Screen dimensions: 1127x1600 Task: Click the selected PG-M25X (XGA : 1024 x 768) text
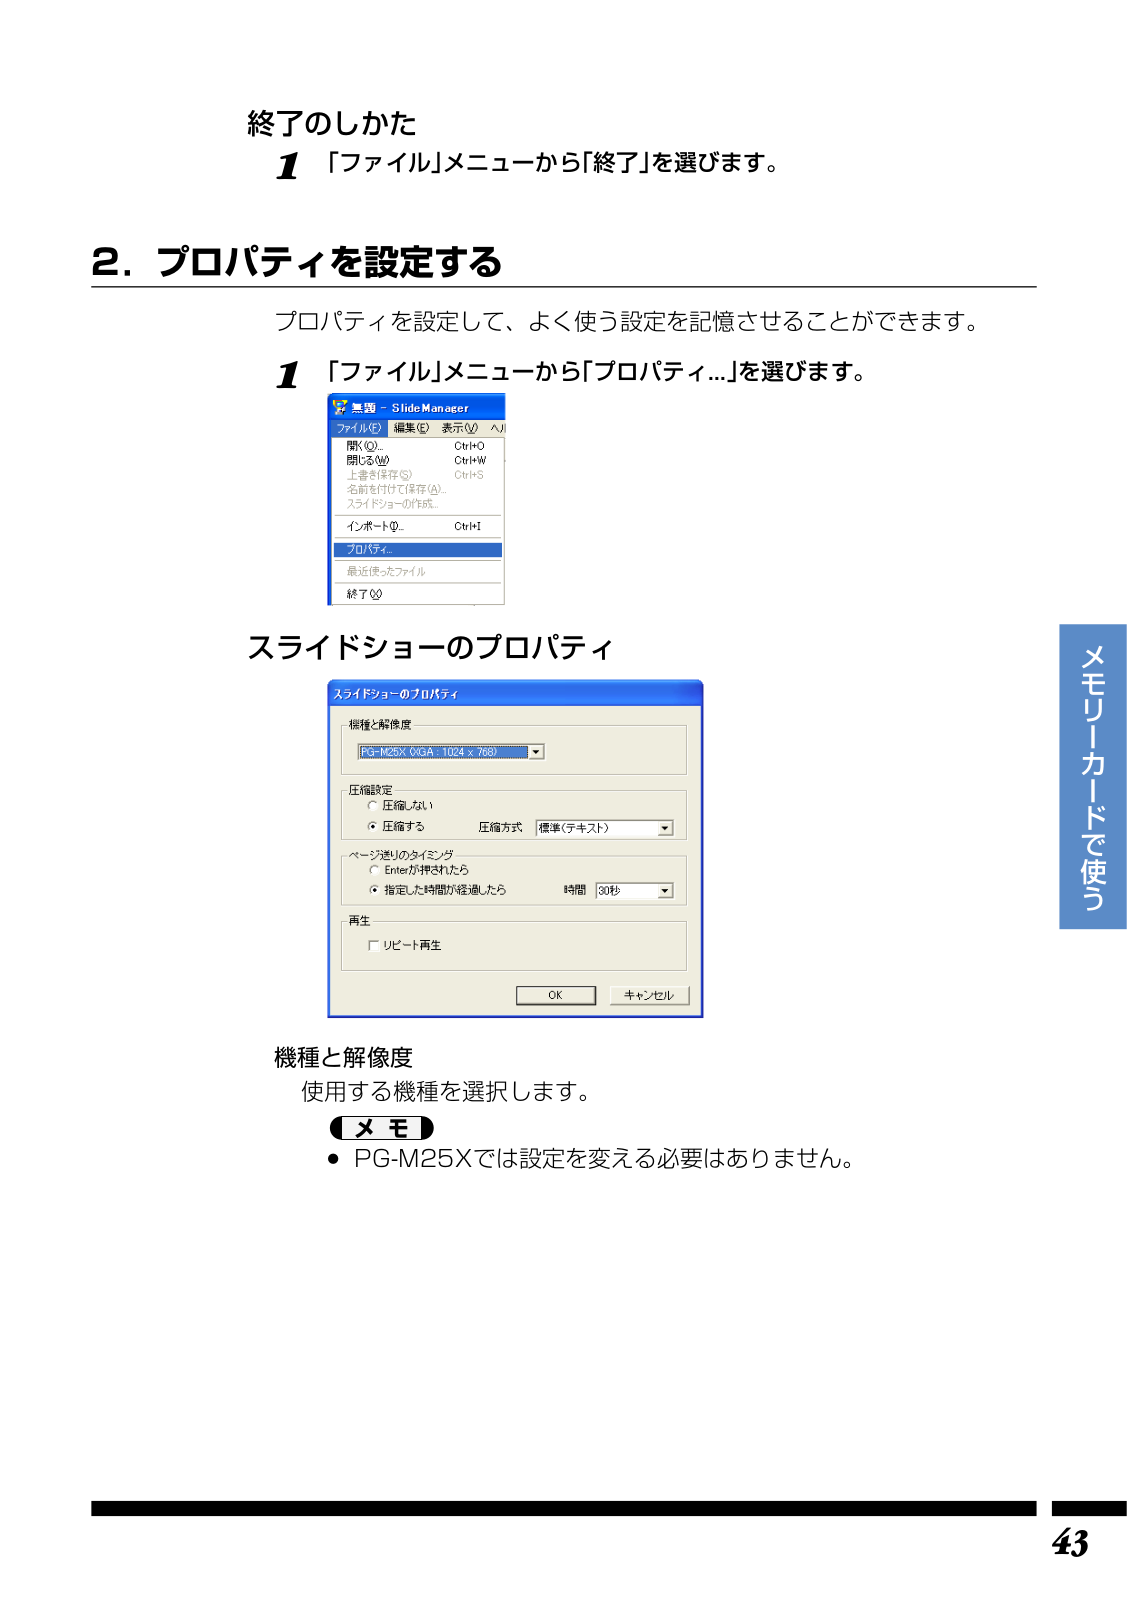click(443, 752)
